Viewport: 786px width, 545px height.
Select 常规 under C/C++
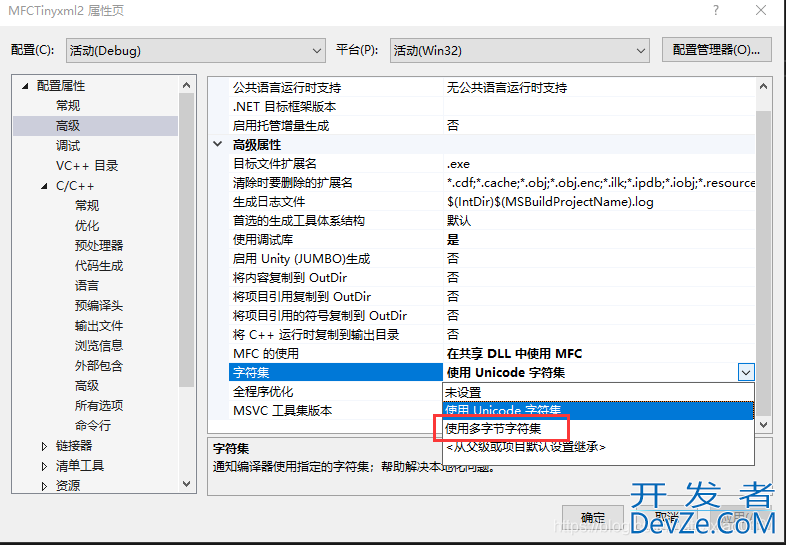tap(87, 206)
